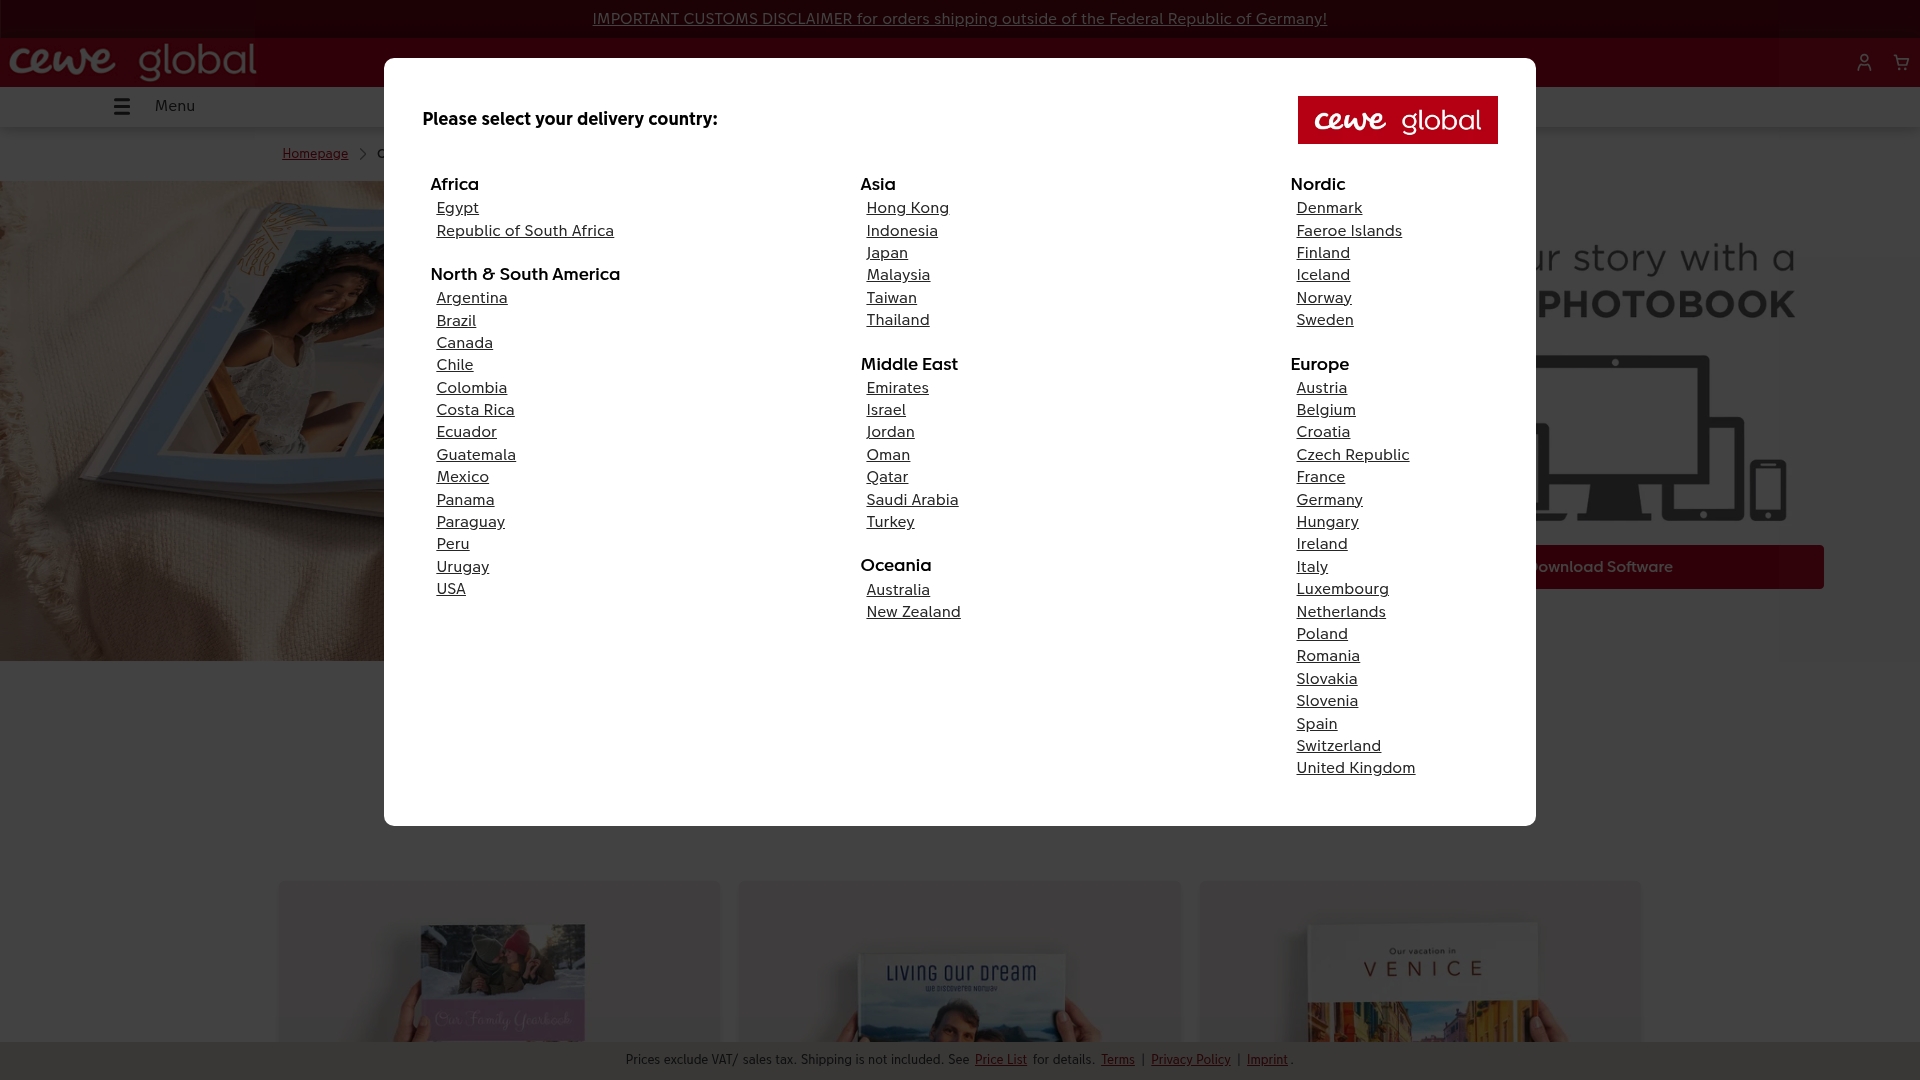
Task: Select United Kingdom from Europe
Action: (1356, 768)
